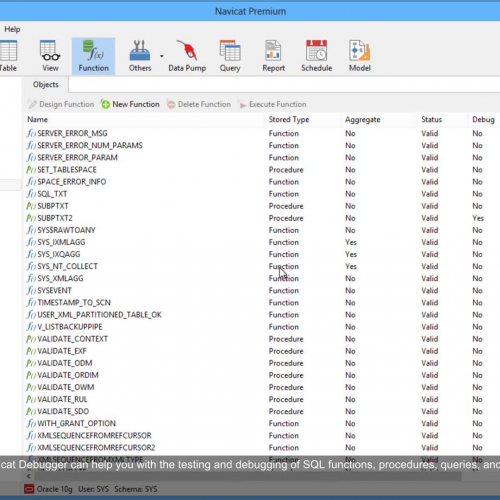The width and height of the screenshot is (500, 500).
Task: Select the VALIDATE_ORDIM procedure name
Action: (68, 375)
